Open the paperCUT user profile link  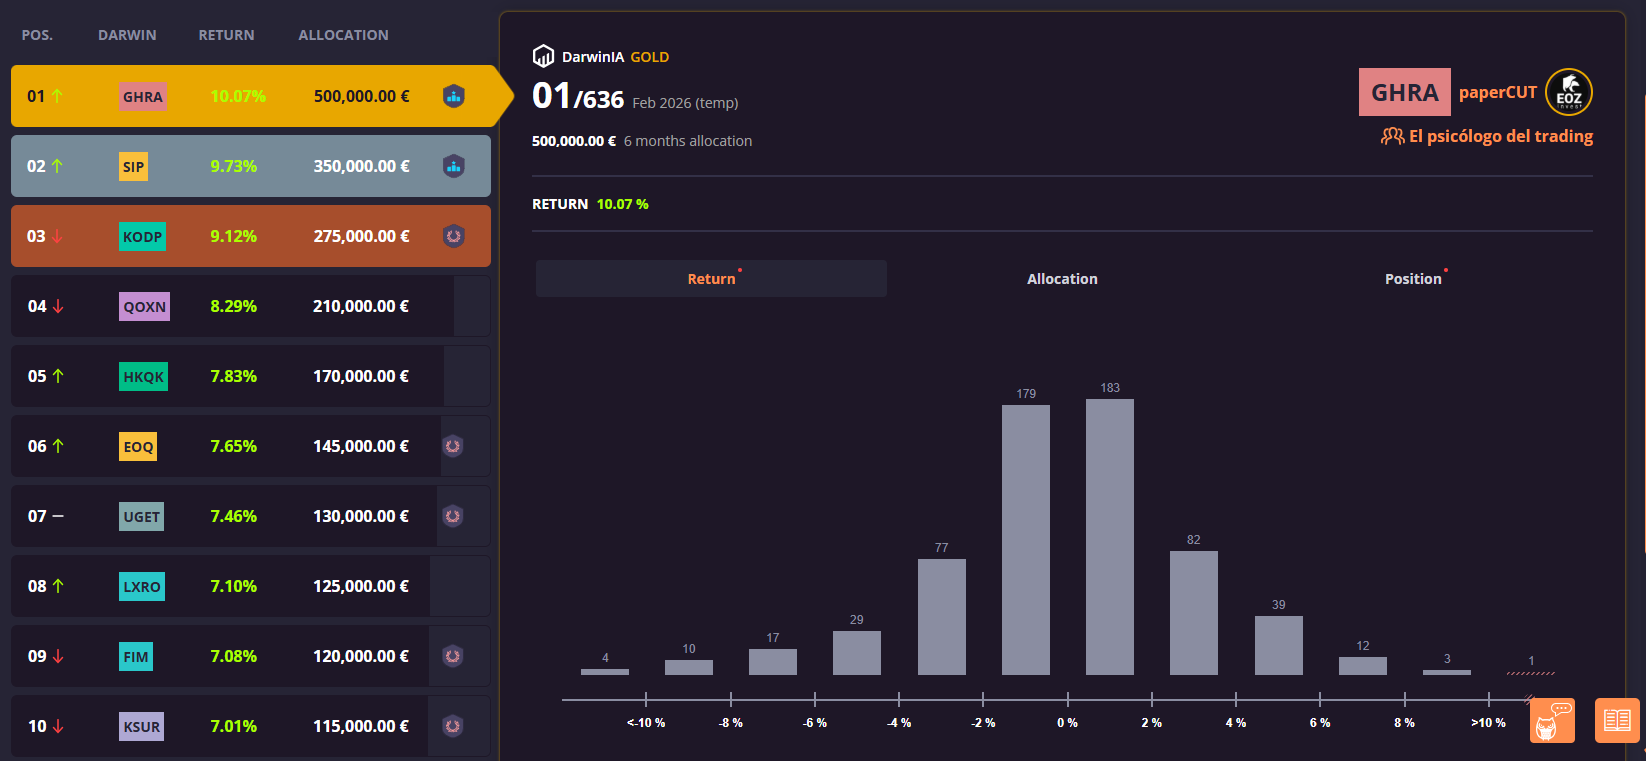point(1497,92)
